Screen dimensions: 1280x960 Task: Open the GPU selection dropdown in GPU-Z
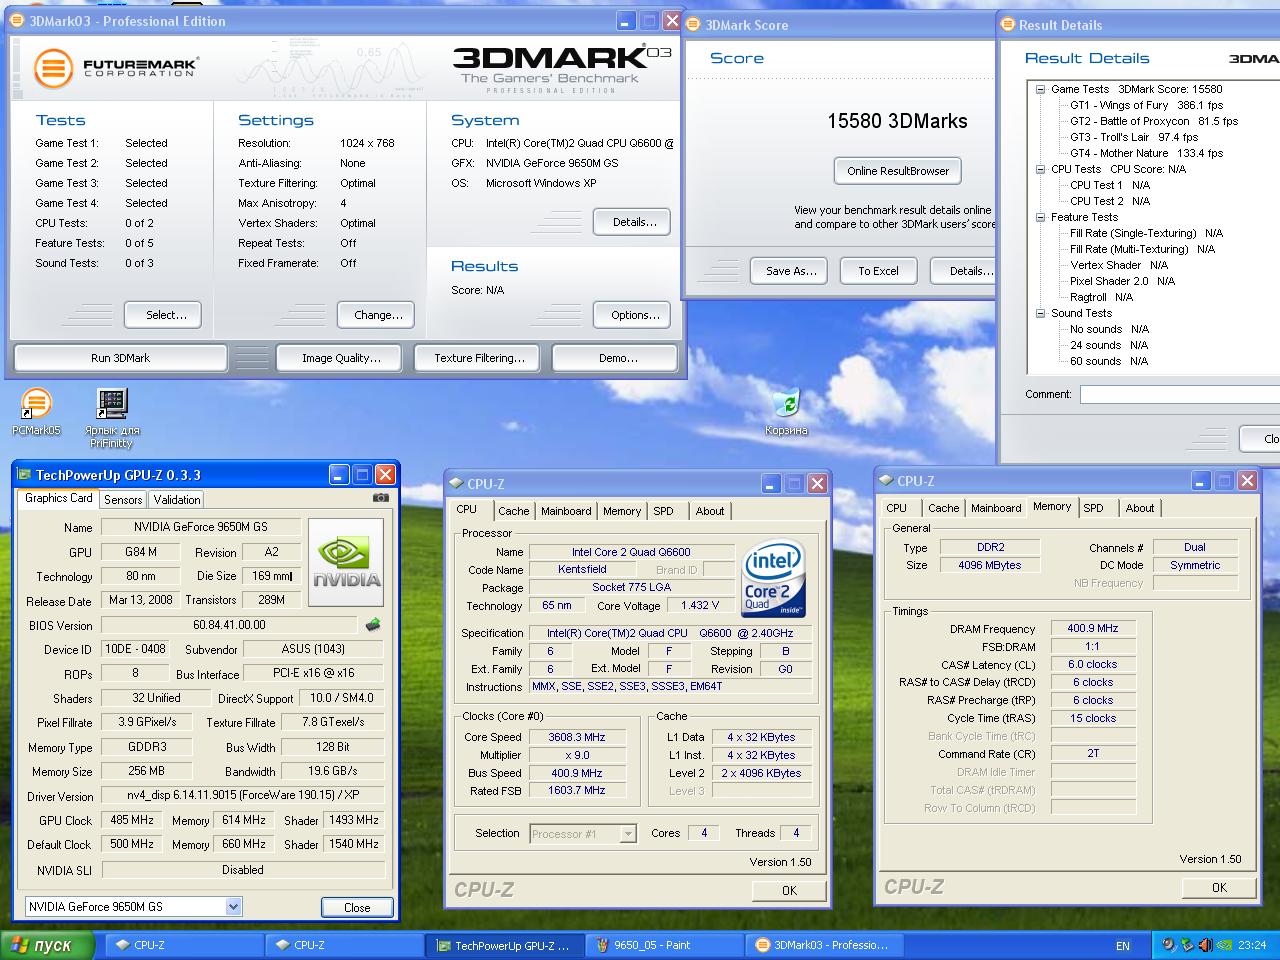[233, 907]
